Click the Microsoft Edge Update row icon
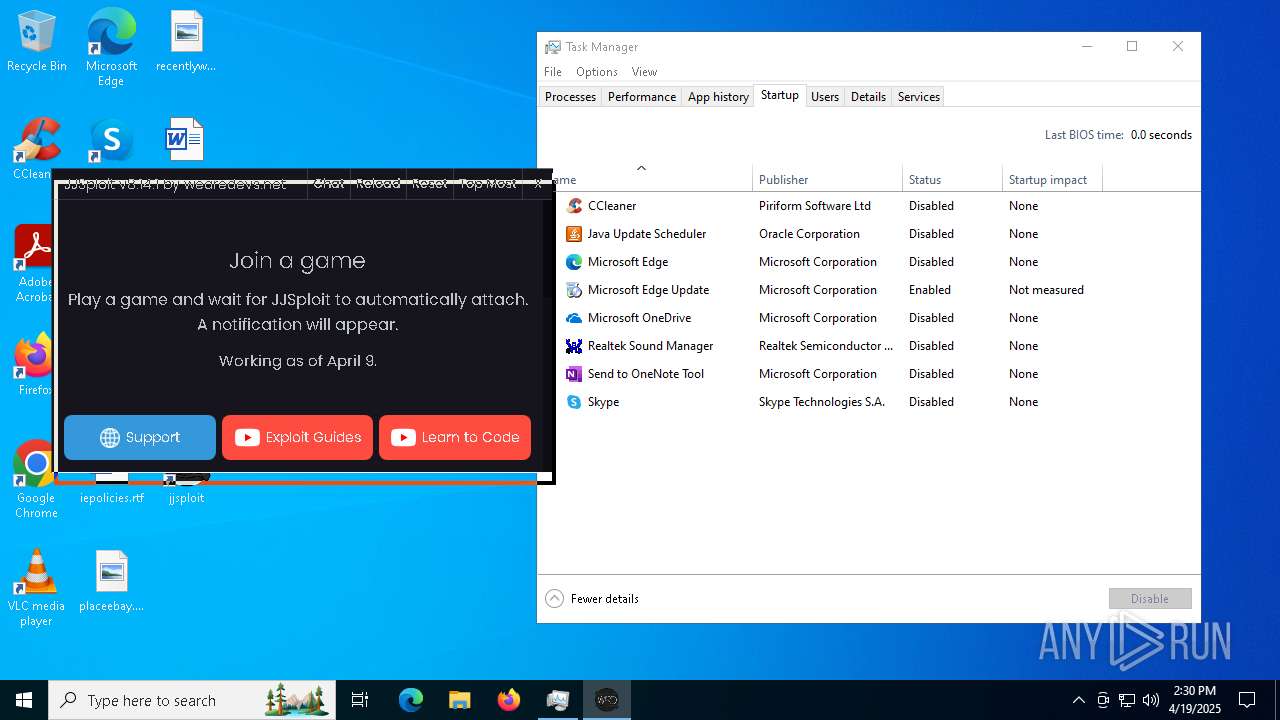 pos(574,290)
